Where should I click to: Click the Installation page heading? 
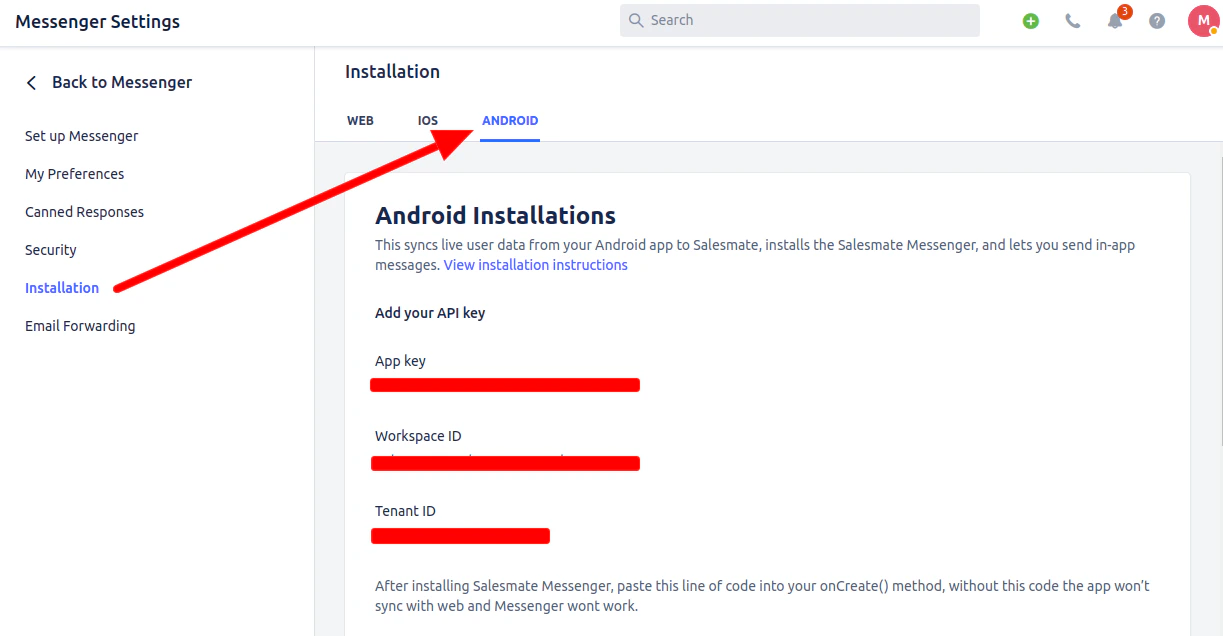(x=392, y=72)
